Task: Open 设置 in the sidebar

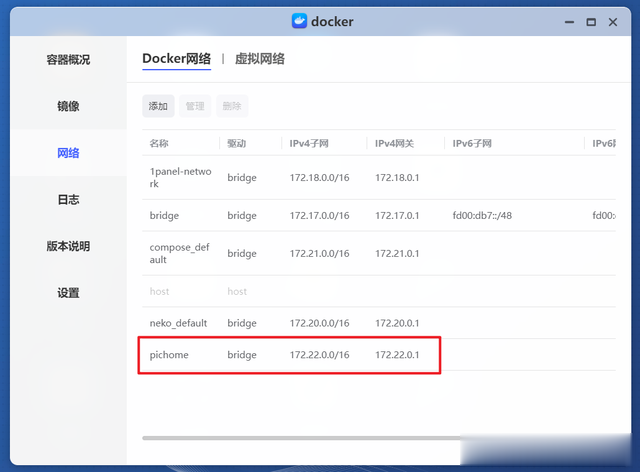Action: coord(68,293)
